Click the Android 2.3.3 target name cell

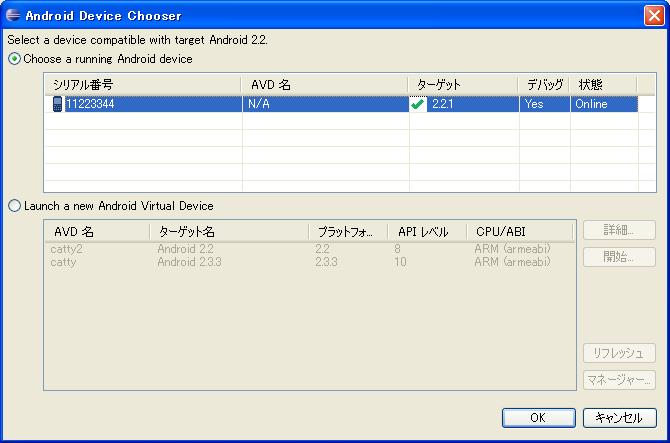point(189,262)
